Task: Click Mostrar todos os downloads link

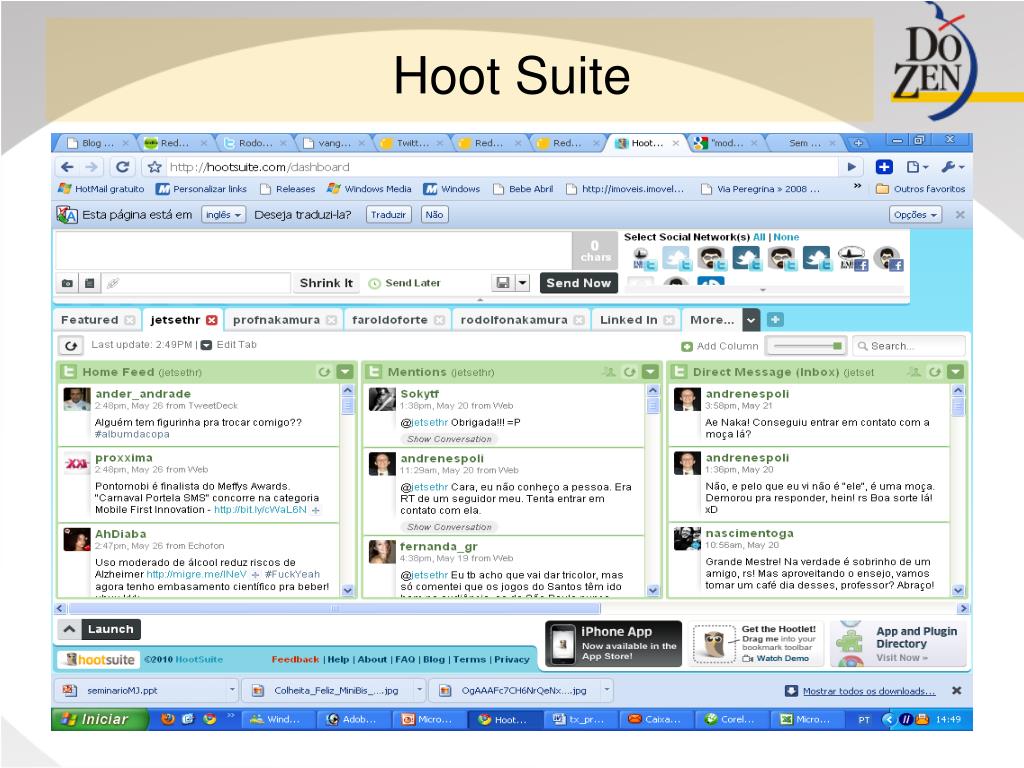Action: [869, 691]
